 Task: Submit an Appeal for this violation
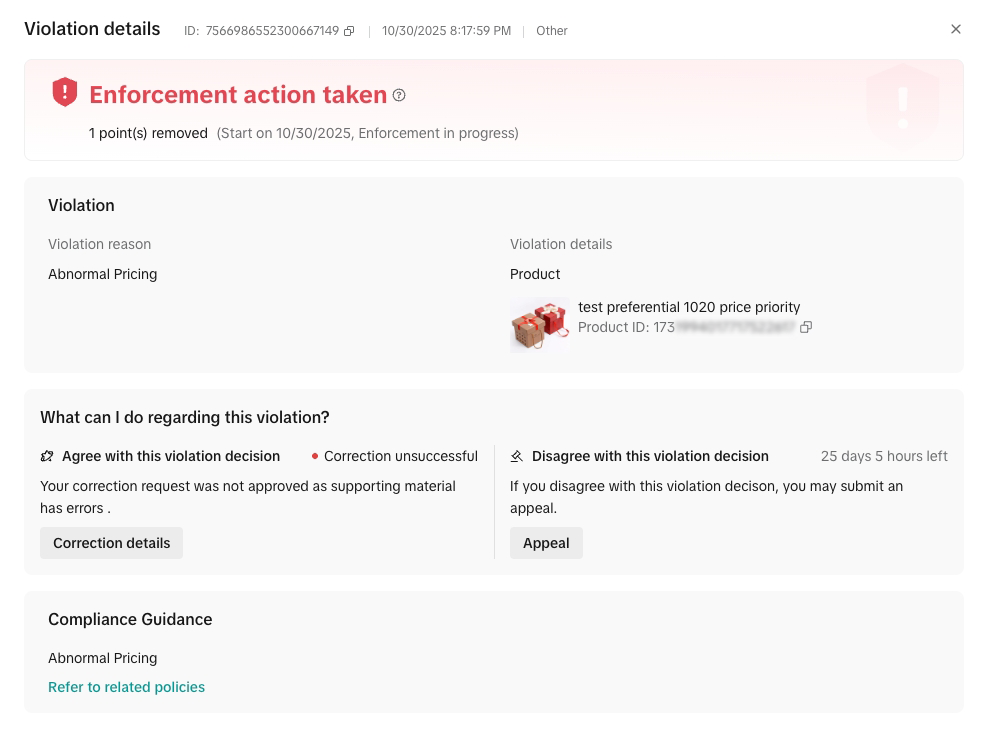[x=546, y=543]
